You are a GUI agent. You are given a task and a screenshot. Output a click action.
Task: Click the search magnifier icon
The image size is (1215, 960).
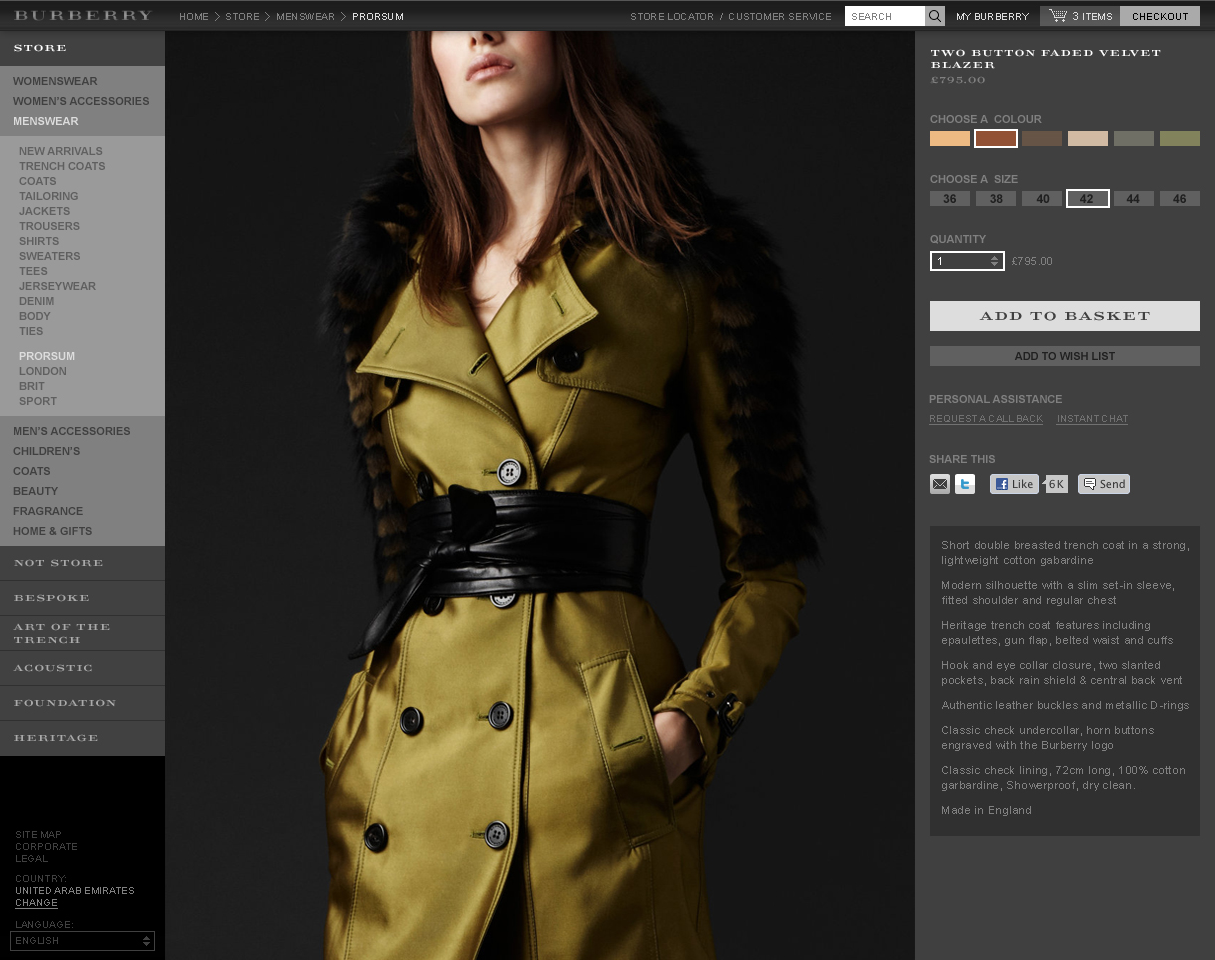click(x=934, y=16)
